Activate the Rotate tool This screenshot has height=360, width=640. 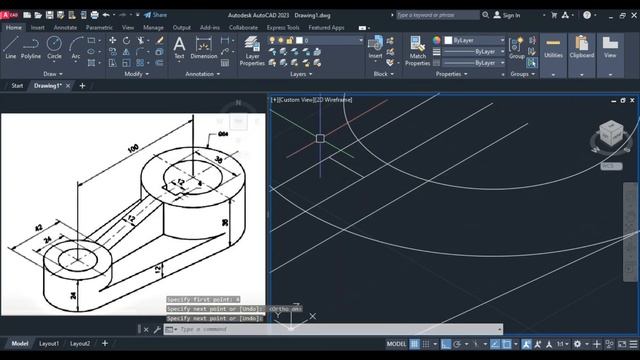127,40
